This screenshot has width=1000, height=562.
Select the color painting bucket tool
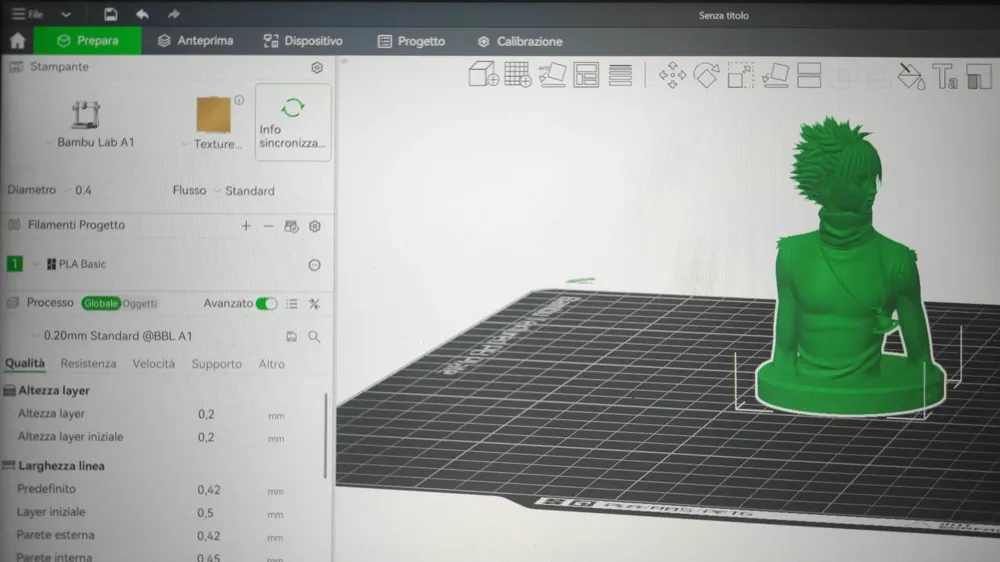coord(911,77)
